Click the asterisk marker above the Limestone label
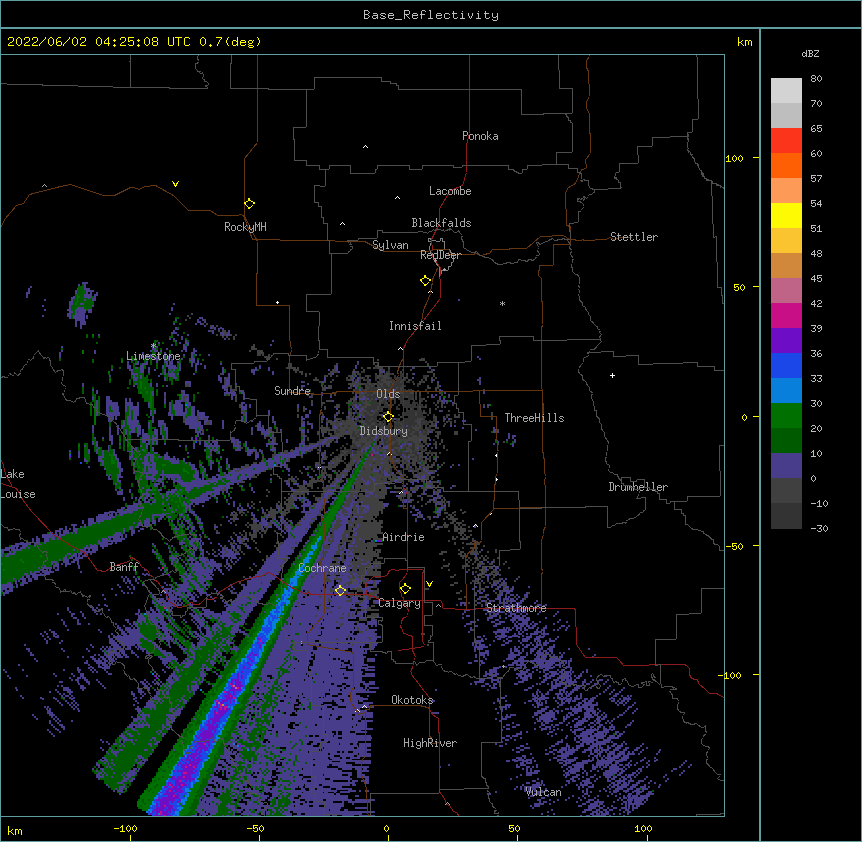The width and height of the screenshot is (862, 842). coord(153,346)
